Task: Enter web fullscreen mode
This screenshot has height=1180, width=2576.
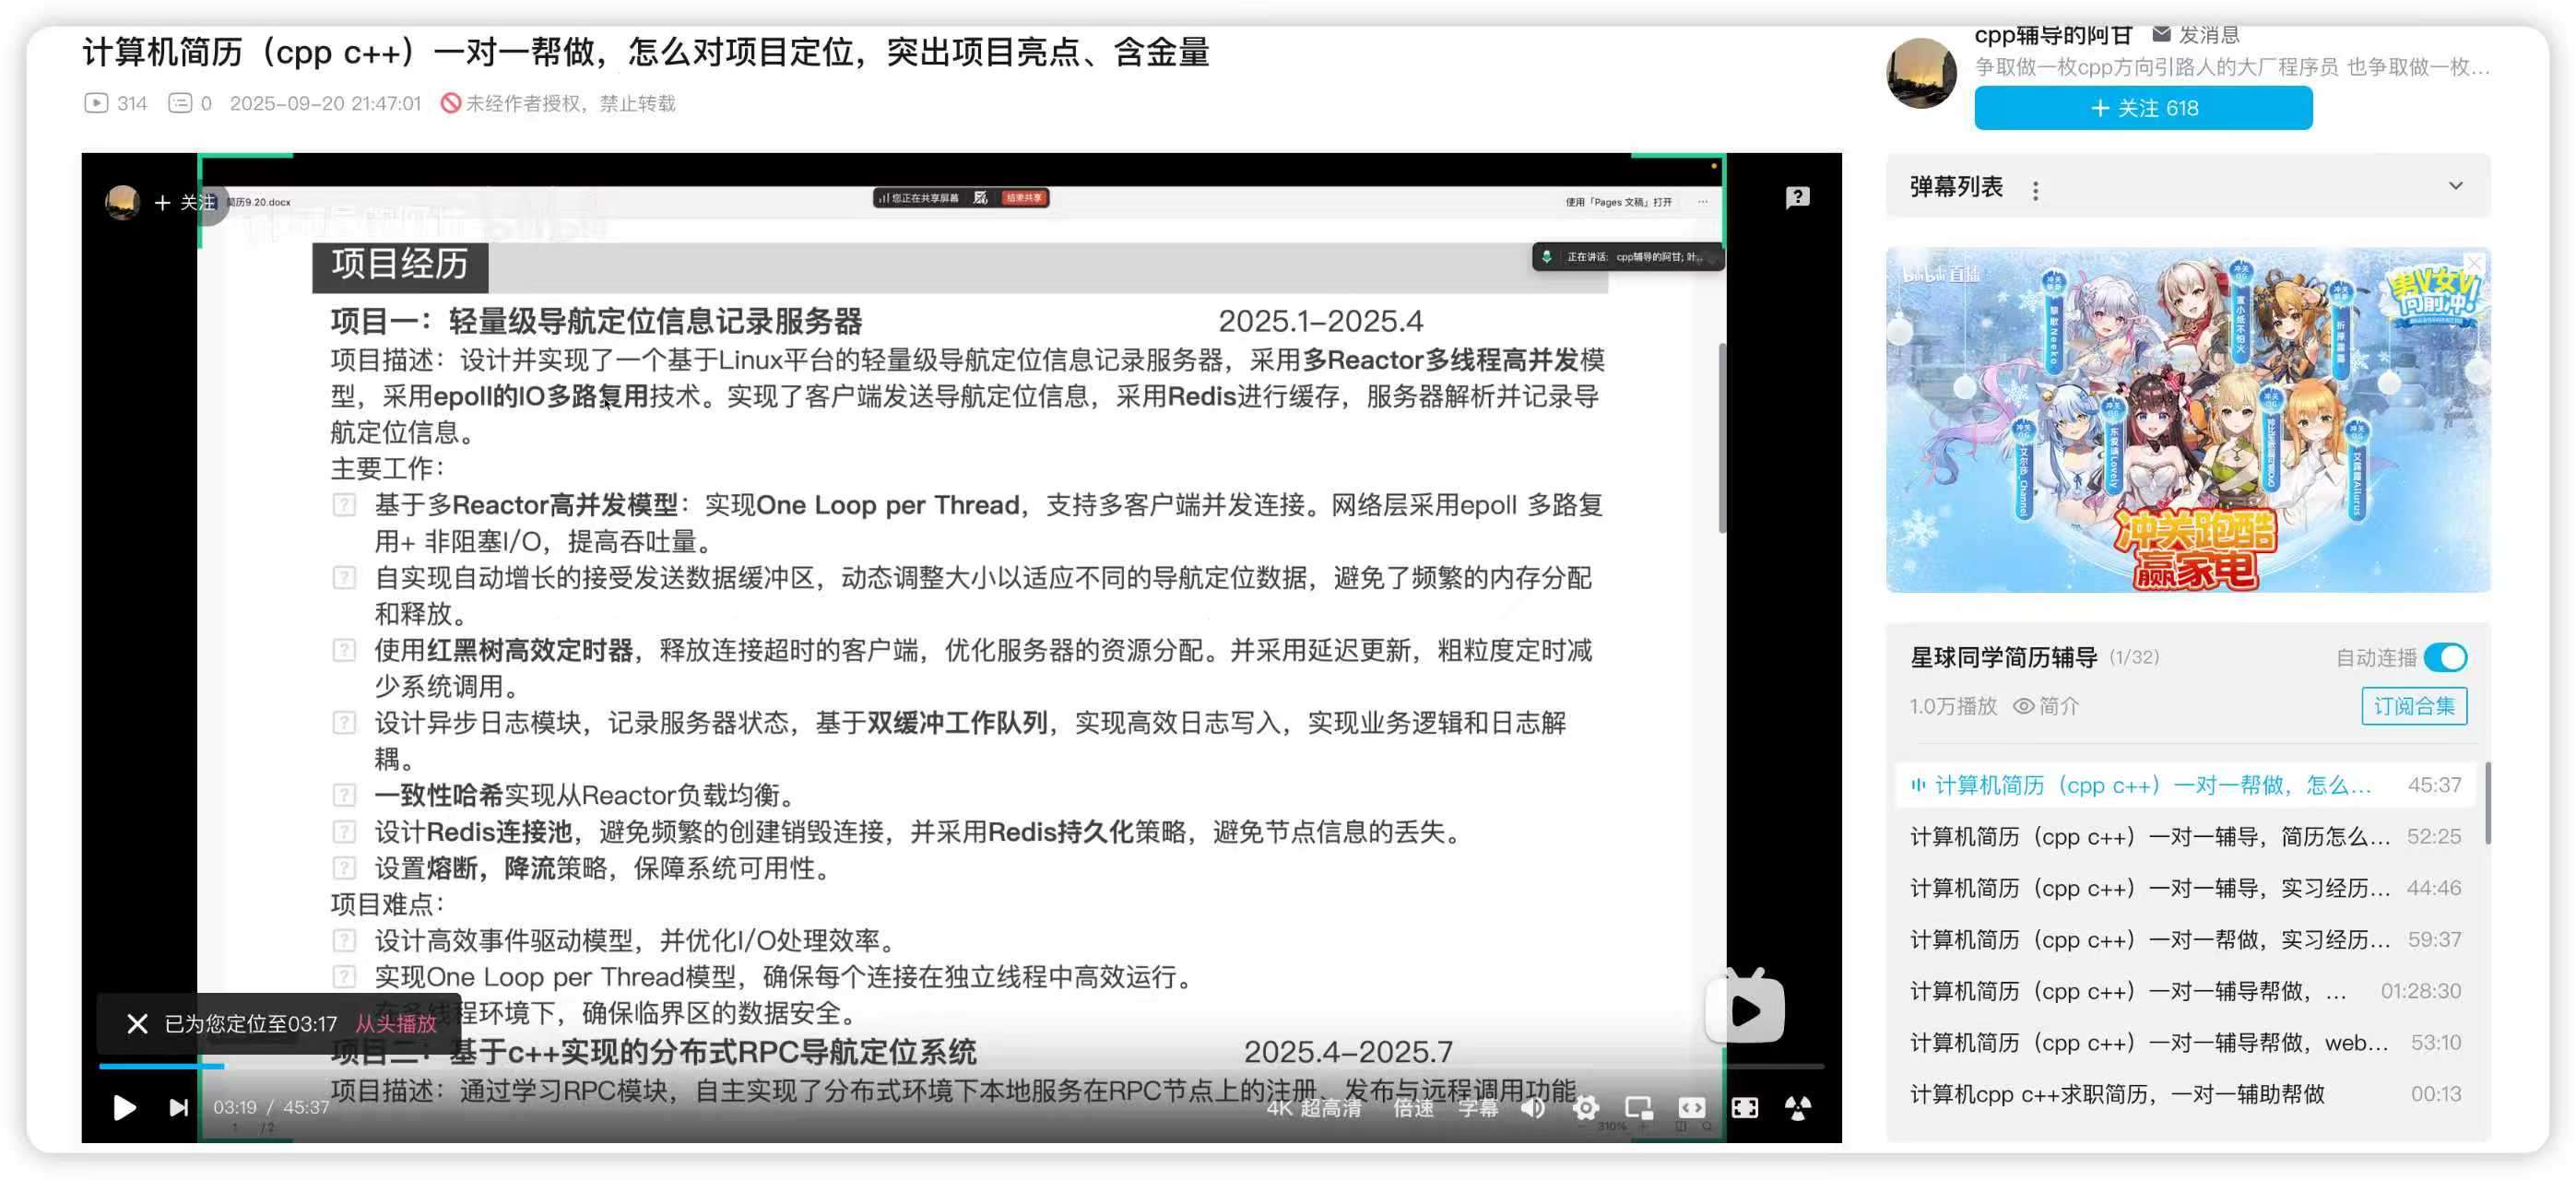Action: (1745, 1107)
